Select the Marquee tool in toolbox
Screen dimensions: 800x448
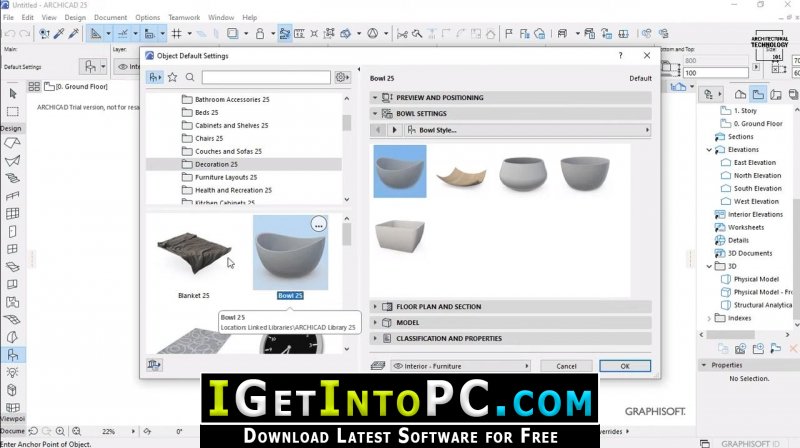pos(13,112)
